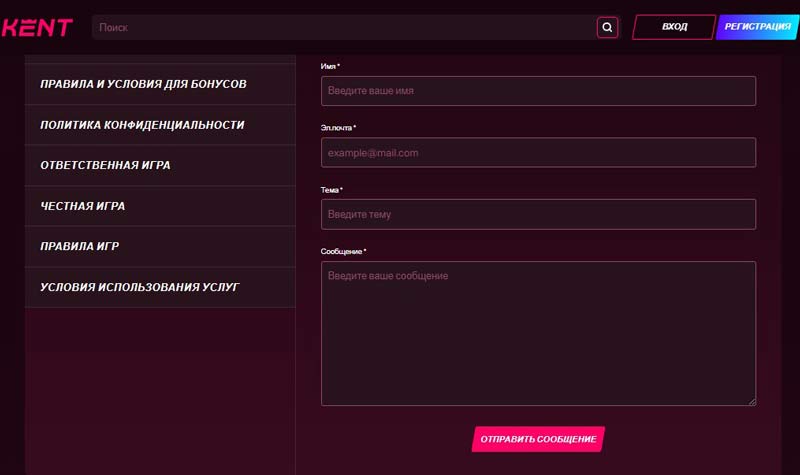Open РЕГИСТРАЦИЯ sign-up button

pos(757,27)
